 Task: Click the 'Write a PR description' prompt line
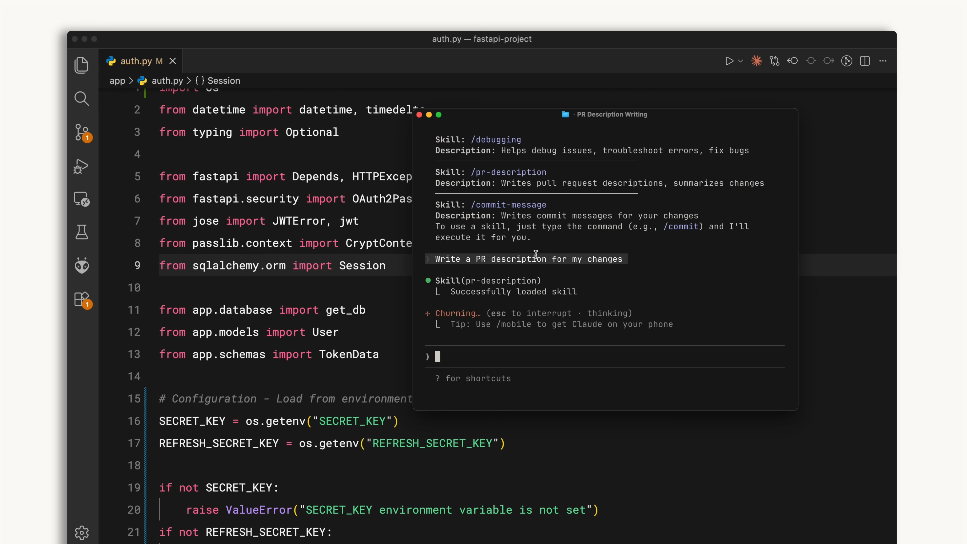click(529, 259)
